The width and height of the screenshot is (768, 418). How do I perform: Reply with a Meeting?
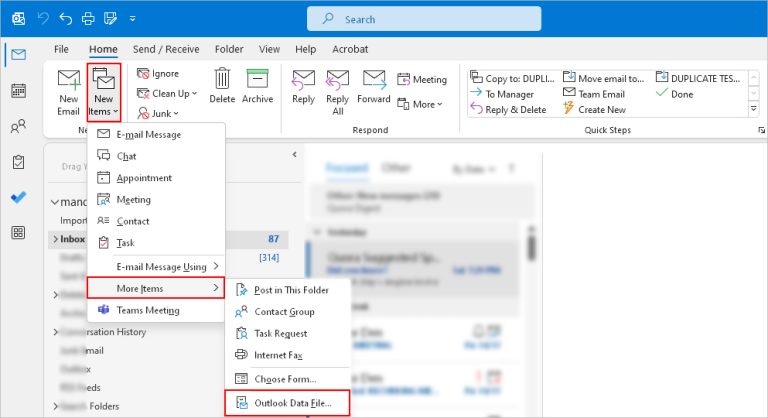422,79
